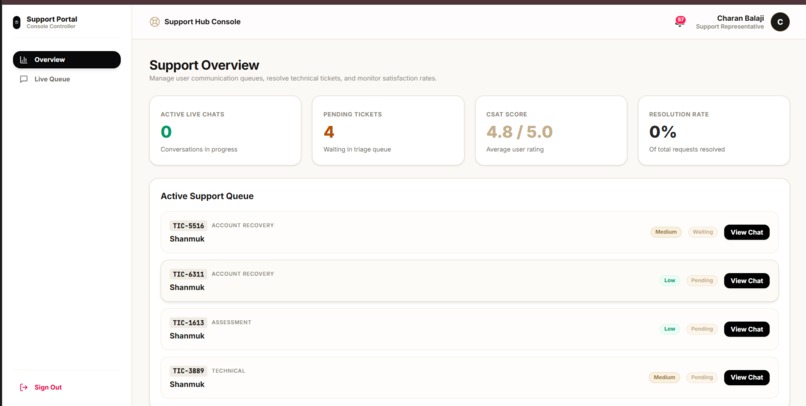Image resolution: width=806 pixels, height=406 pixels.
Task: Click the Support Portal logo icon
Action: pos(16,22)
